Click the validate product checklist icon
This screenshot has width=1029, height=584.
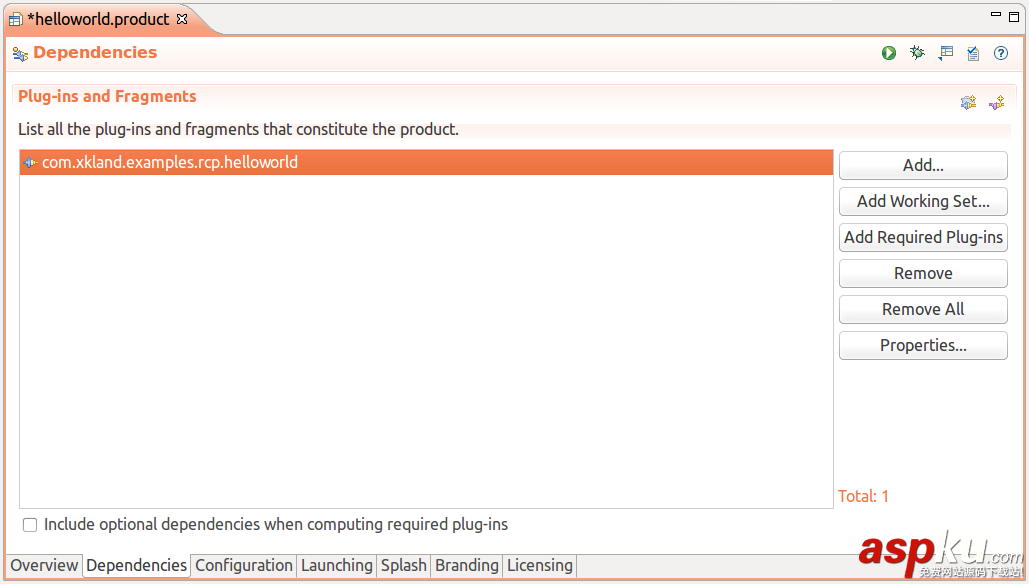[973, 53]
